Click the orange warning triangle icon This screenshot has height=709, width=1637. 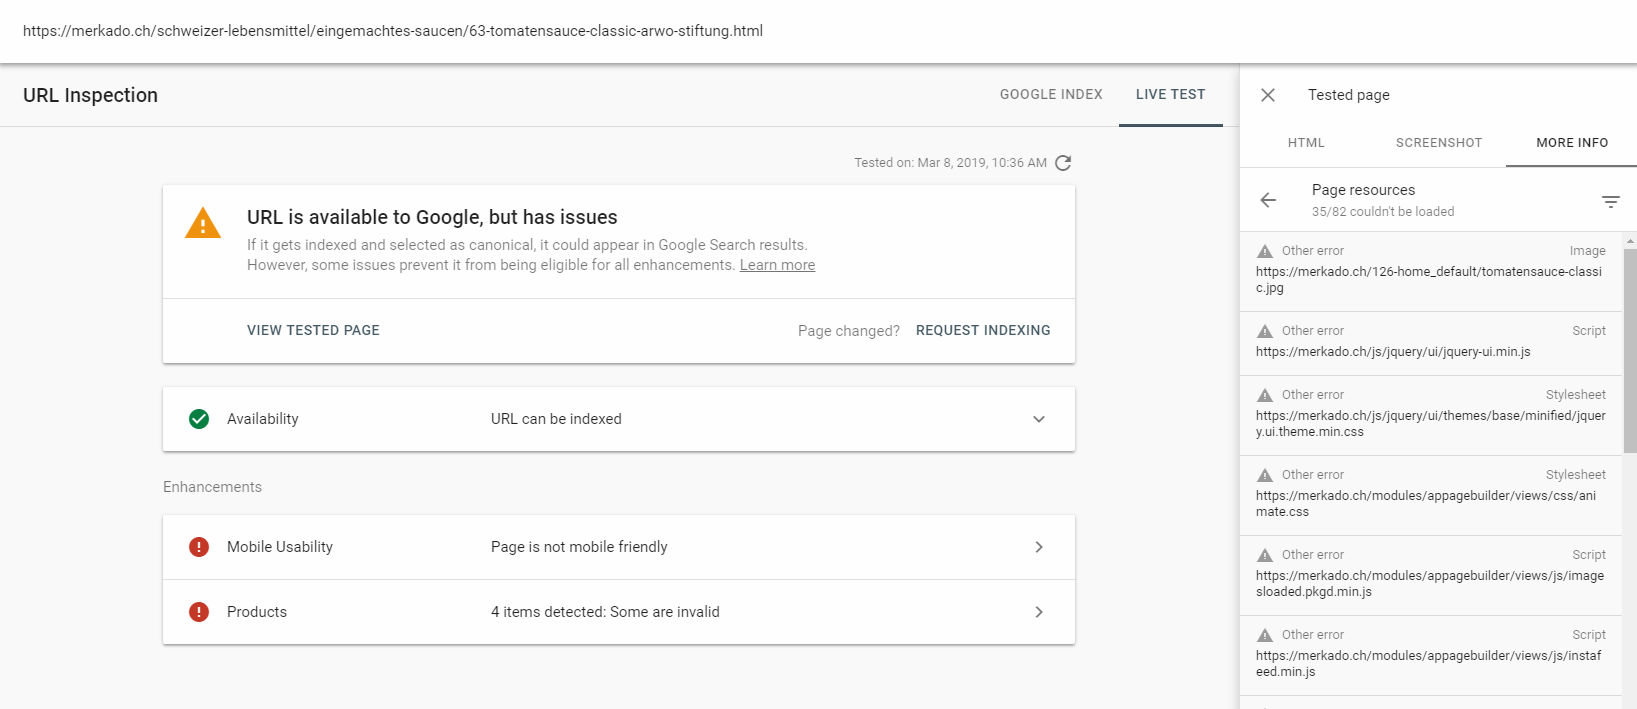click(203, 223)
